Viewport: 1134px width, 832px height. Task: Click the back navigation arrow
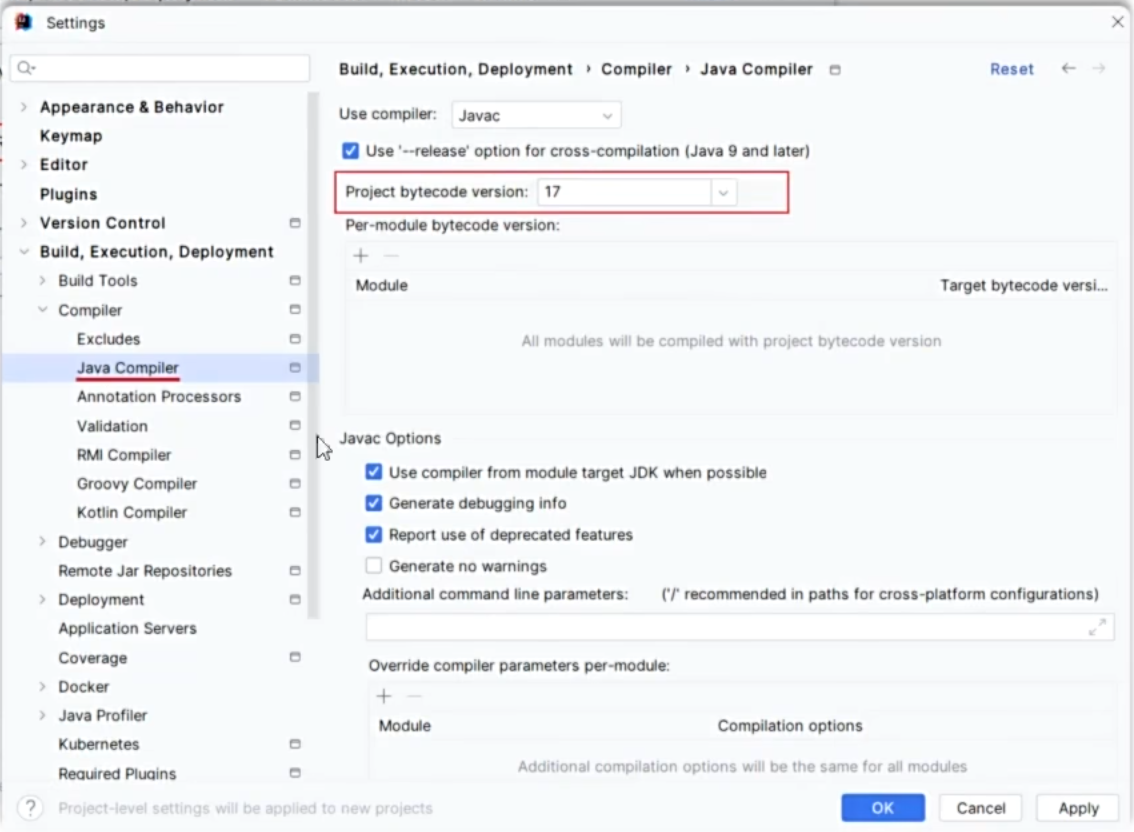(1069, 68)
